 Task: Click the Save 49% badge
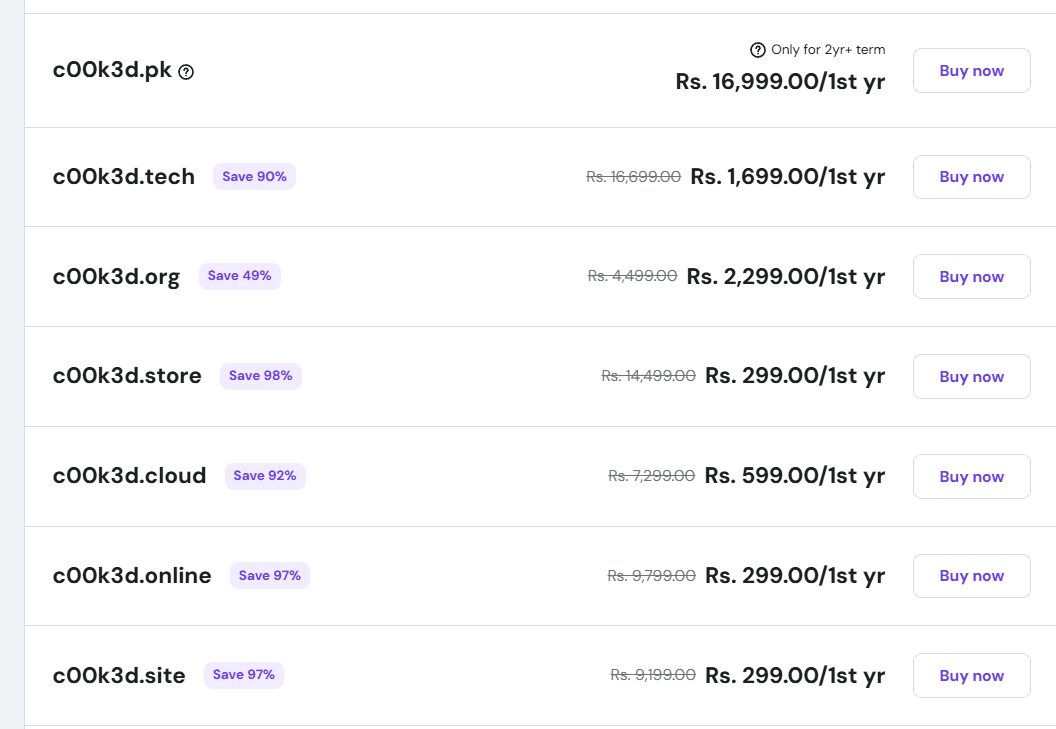(239, 276)
